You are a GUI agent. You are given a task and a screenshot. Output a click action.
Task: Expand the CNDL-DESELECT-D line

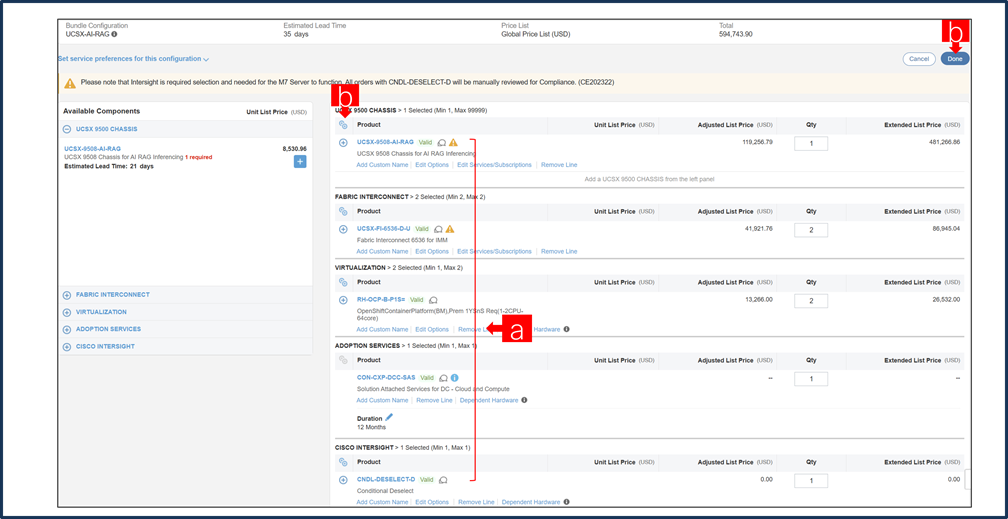[343, 480]
